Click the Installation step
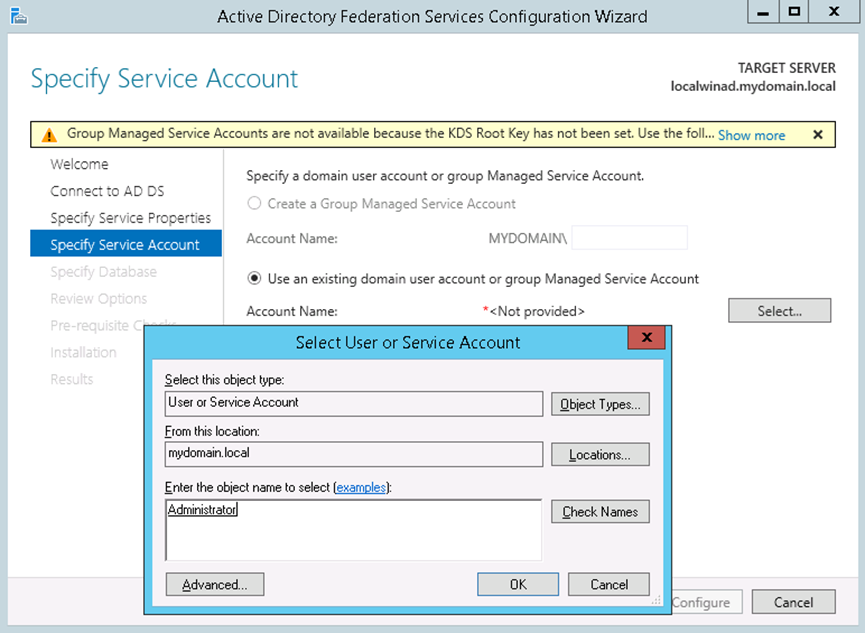865x633 pixels. point(83,352)
